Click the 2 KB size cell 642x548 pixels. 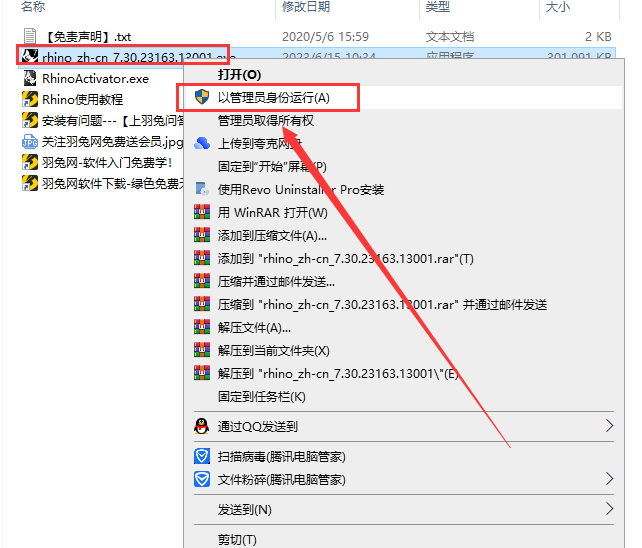(598, 37)
